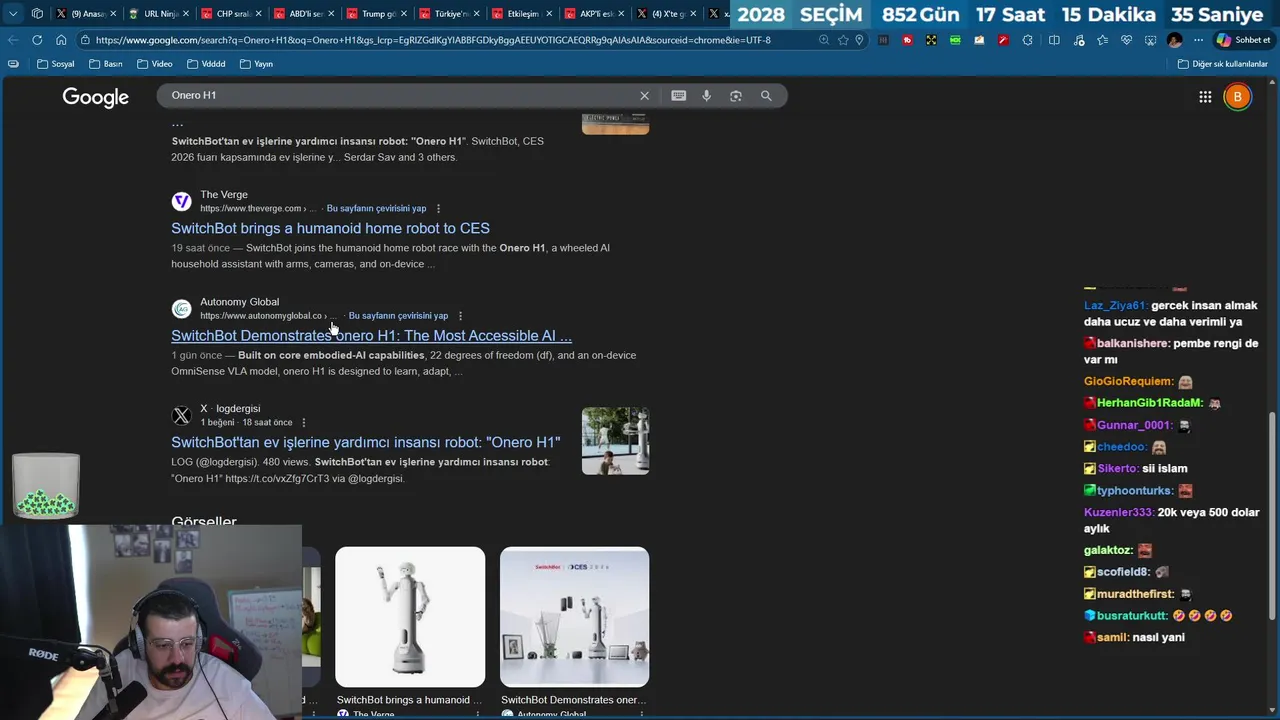The image size is (1280, 720).
Task: Open logdergisi 'SwitchBot'tan ev işlerine' X link
Action: tap(365, 443)
